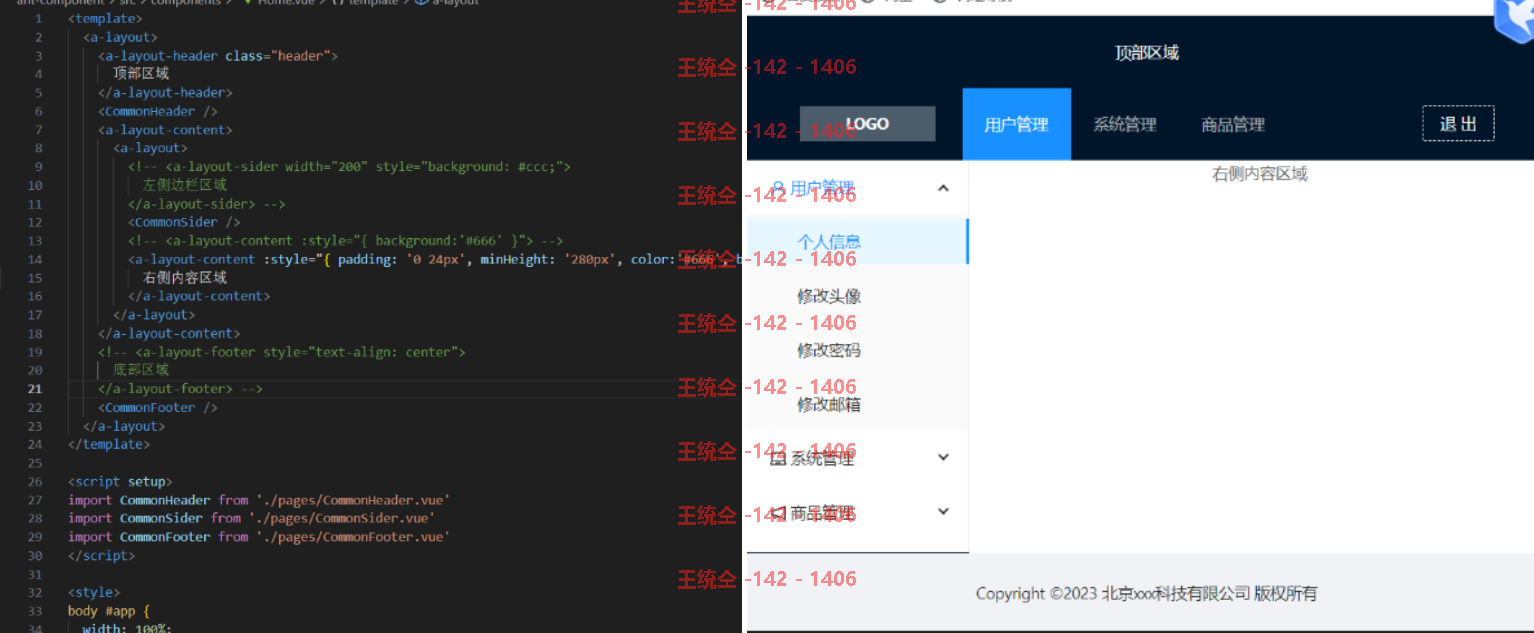Click the closing </script> tag on line 30
1534x633 pixels.
pos(101,555)
